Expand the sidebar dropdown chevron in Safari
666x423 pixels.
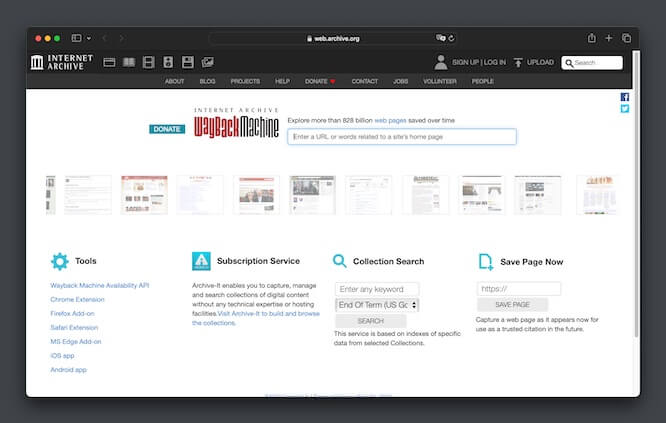pyautogui.click(x=88, y=38)
